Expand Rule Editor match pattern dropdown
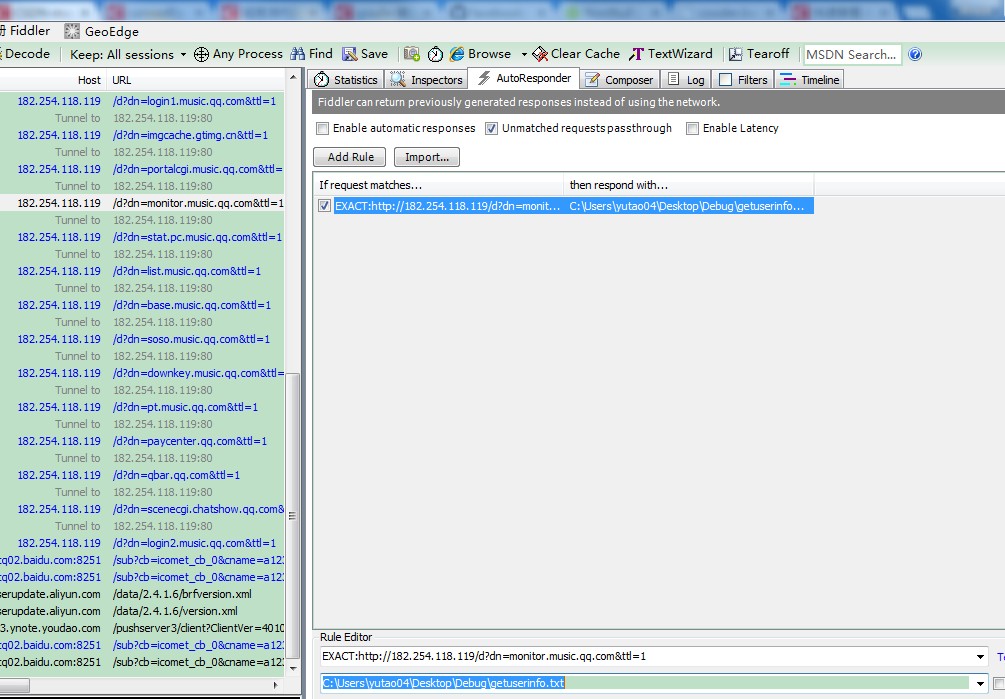1005x699 pixels. pyautogui.click(x=980, y=657)
